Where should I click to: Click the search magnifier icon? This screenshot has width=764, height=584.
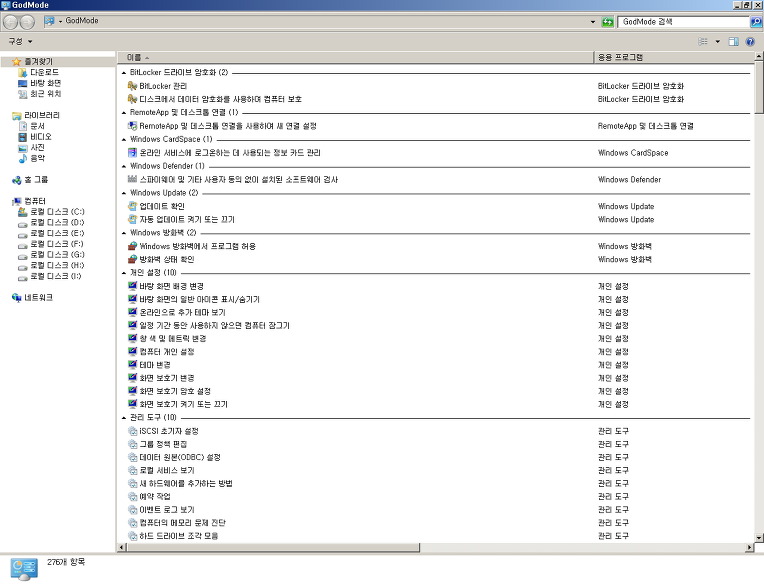pyautogui.click(x=756, y=22)
